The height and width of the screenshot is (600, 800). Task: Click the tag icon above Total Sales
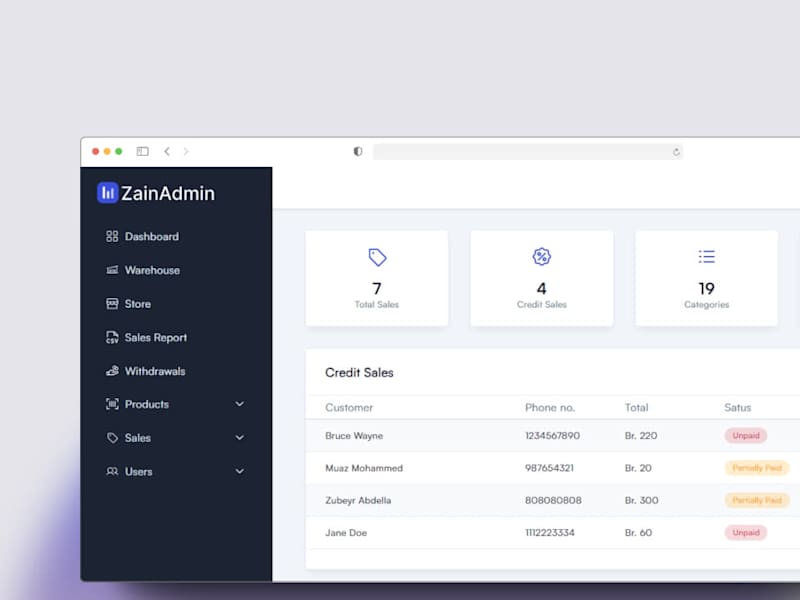377,257
